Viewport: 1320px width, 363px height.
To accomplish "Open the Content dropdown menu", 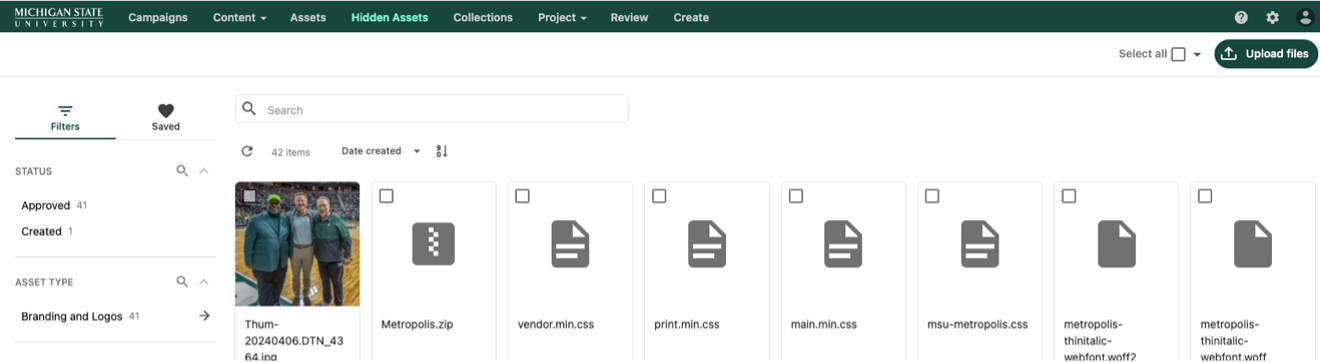I will pyautogui.click(x=239, y=17).
